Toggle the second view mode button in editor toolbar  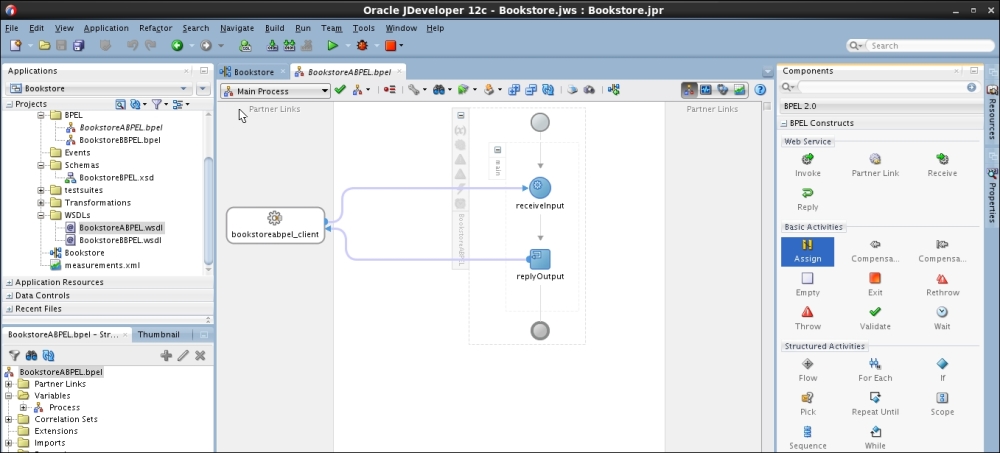click(x=706, y=90)
